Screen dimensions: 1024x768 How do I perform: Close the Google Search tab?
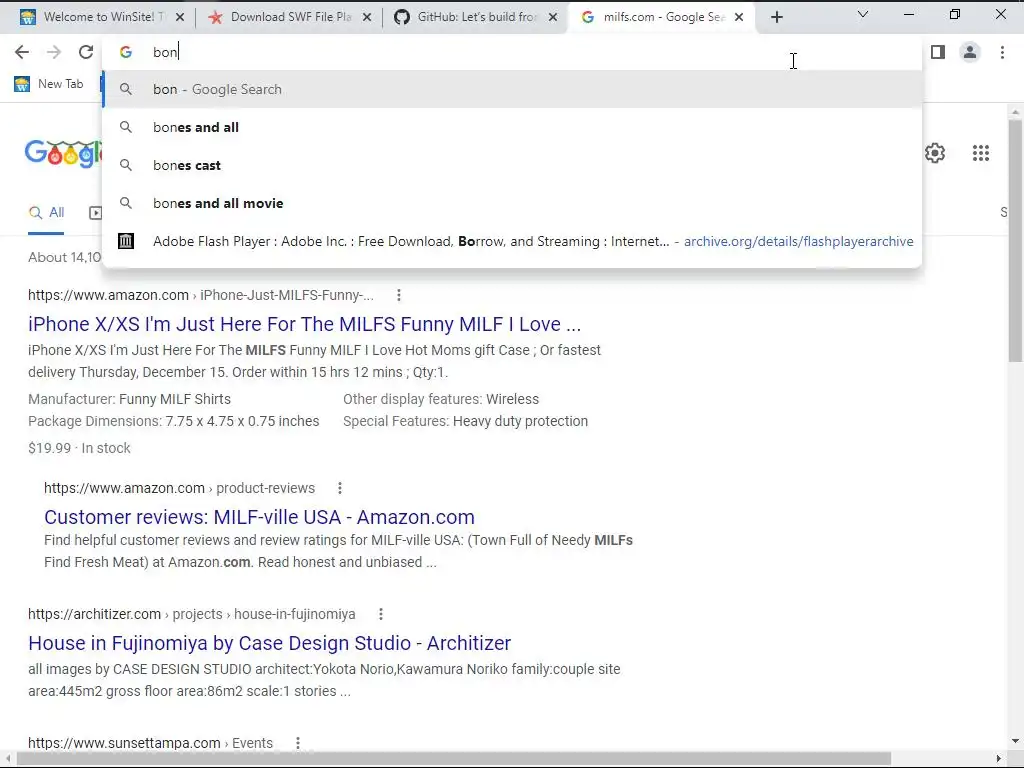(x=739, y=18)
